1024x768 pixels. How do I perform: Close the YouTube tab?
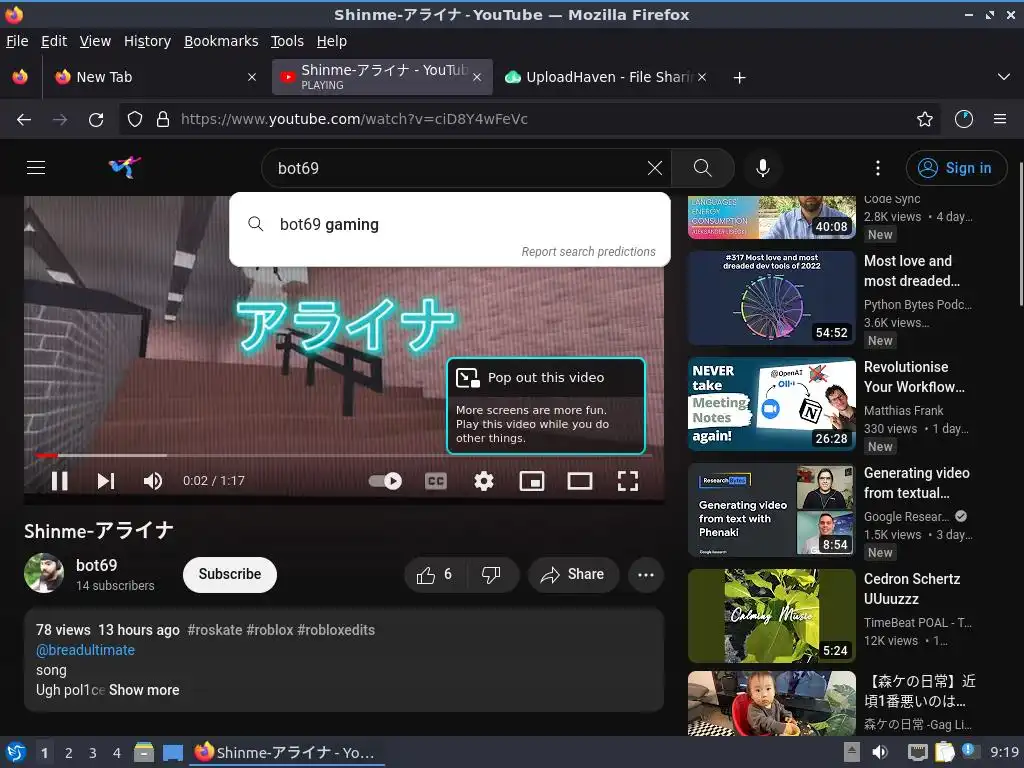click(x=477, y=77)
